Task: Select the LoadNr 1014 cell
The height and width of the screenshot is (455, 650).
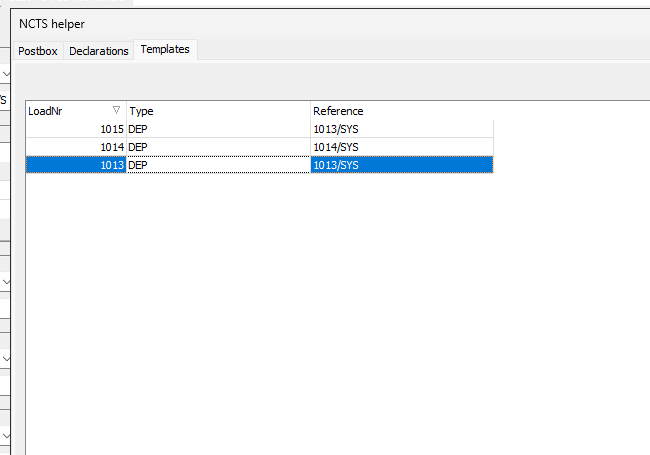Action: click(x=76, y=147)
